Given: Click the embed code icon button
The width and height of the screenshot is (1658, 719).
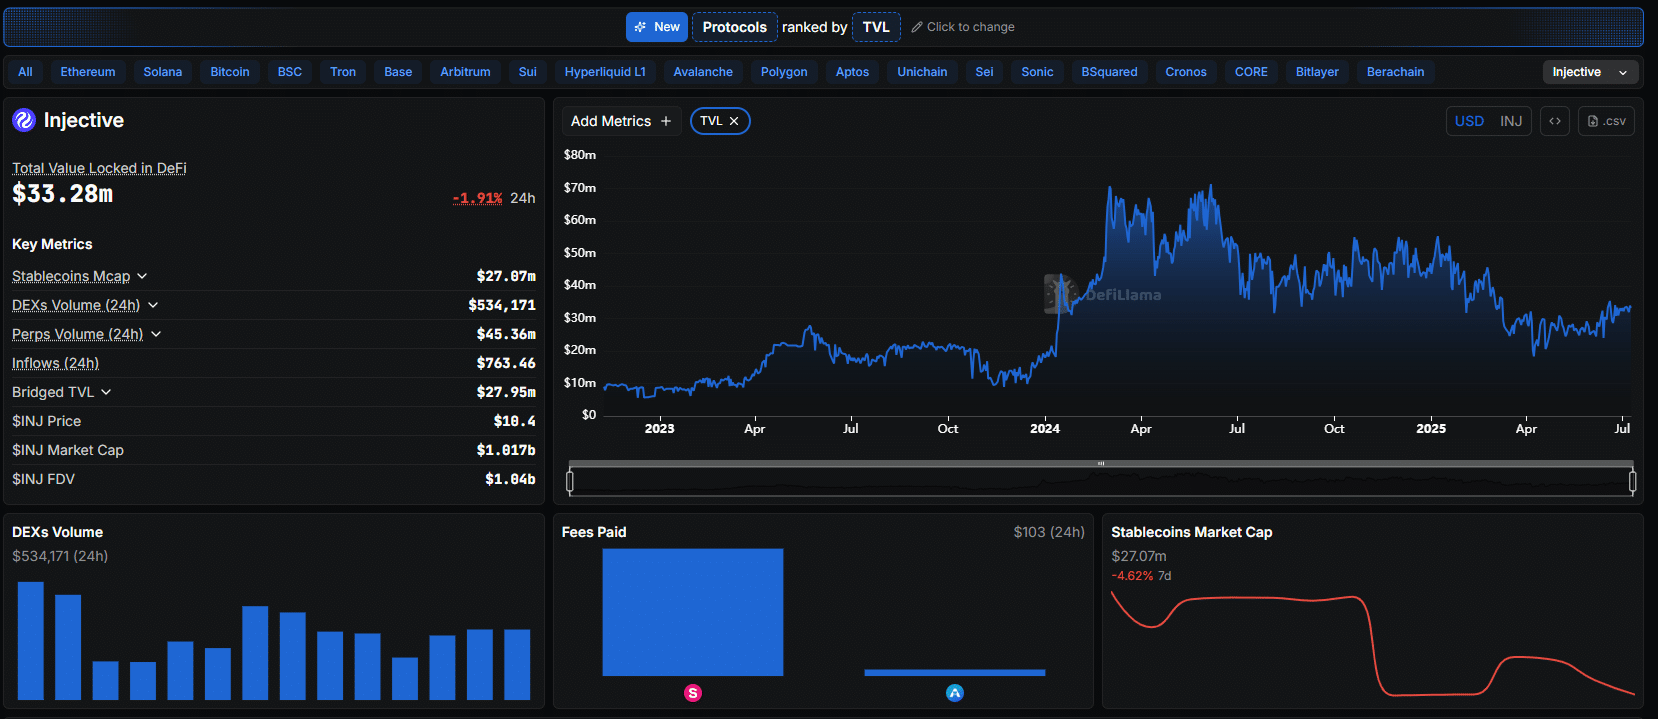Looking at the screenshot, I should [x=1554, y=121].
